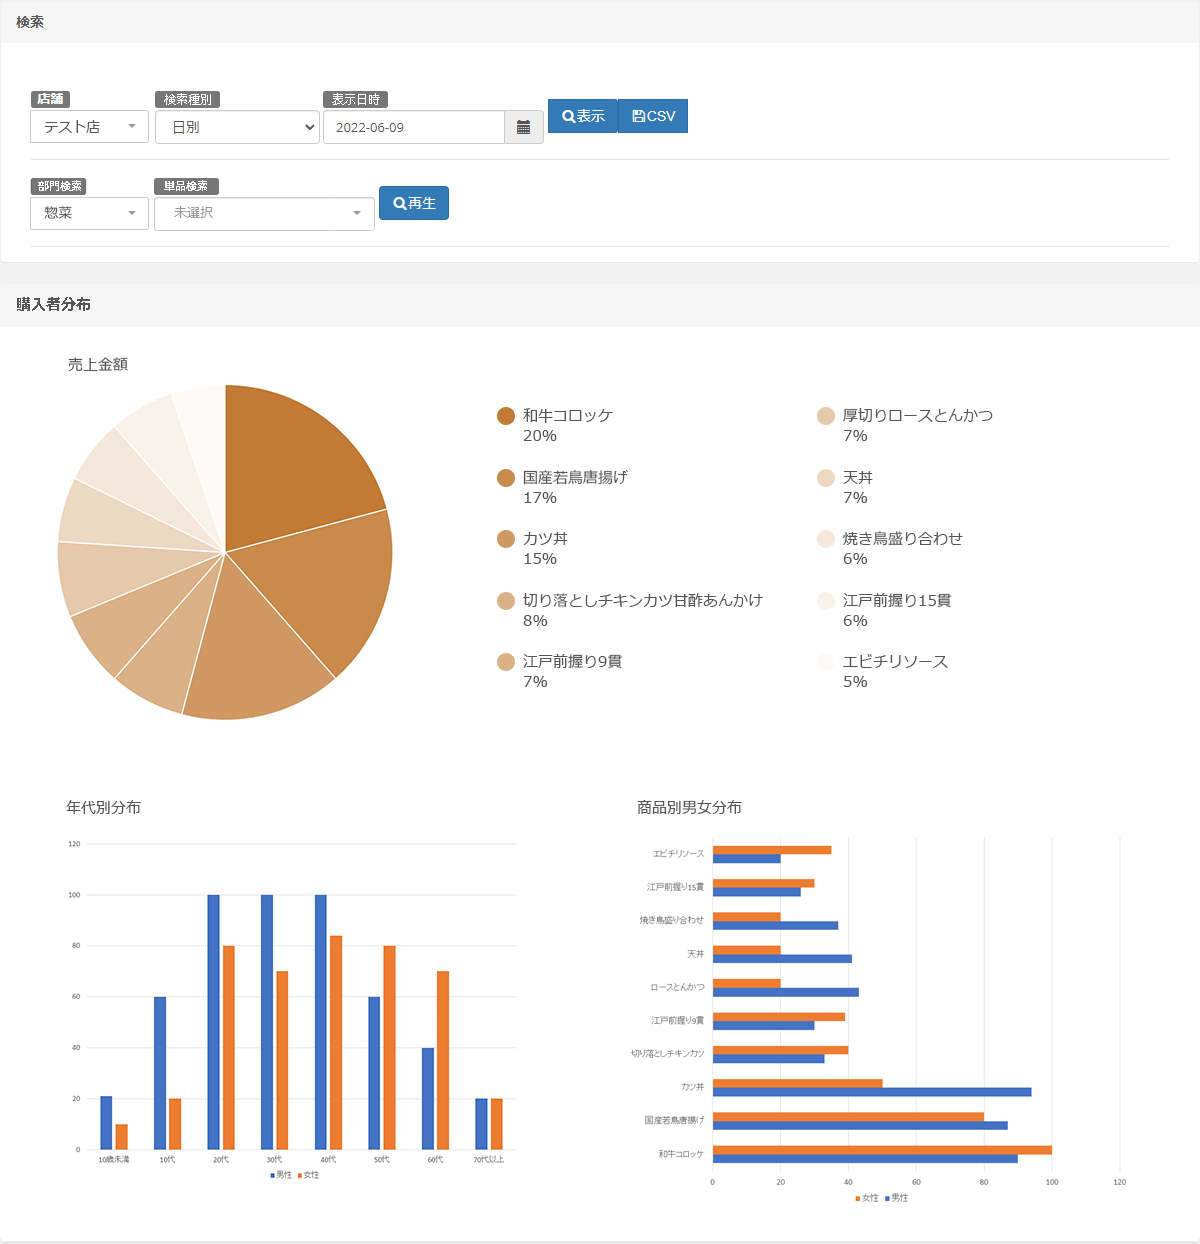
Task: Click the 女性 legend marker in 年代別分布 chart
Action: click(299, 1175)
